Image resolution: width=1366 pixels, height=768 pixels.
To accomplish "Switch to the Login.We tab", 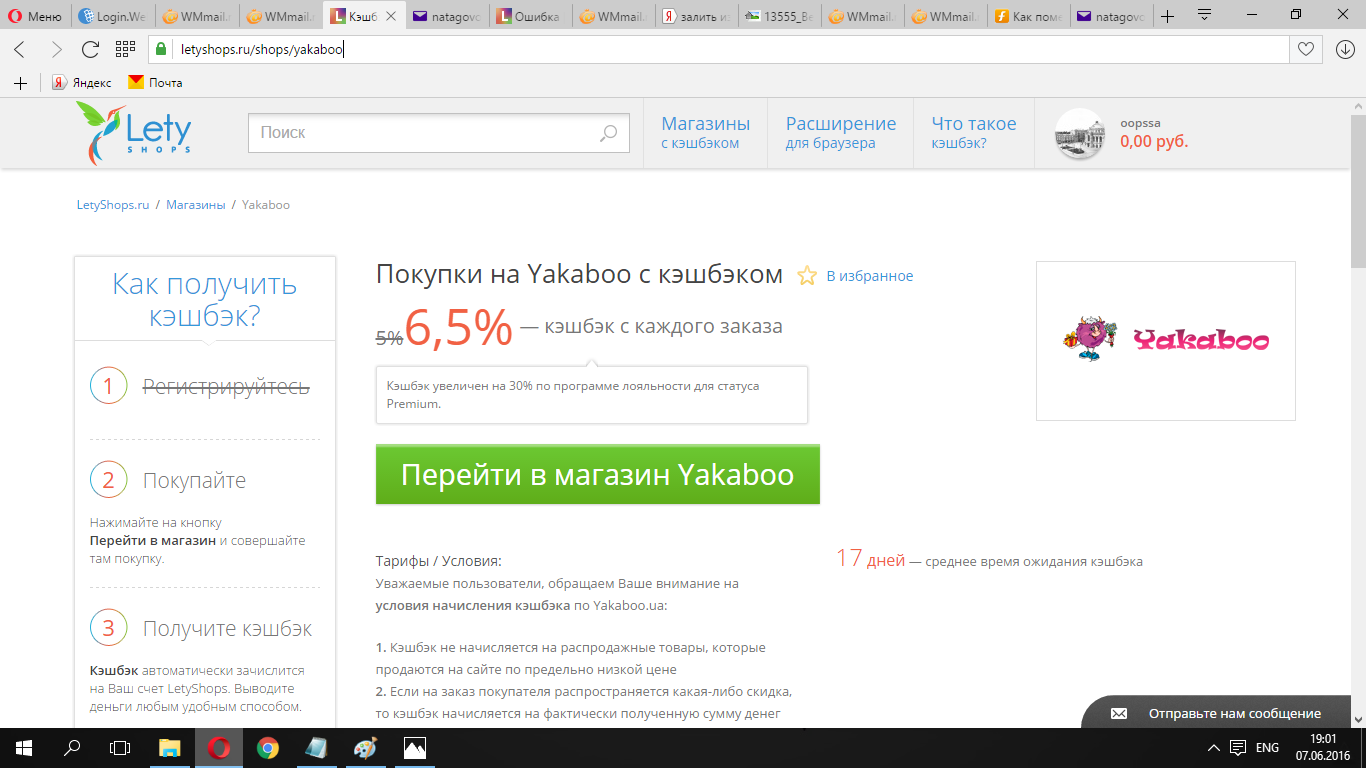I will click(113, 16).
